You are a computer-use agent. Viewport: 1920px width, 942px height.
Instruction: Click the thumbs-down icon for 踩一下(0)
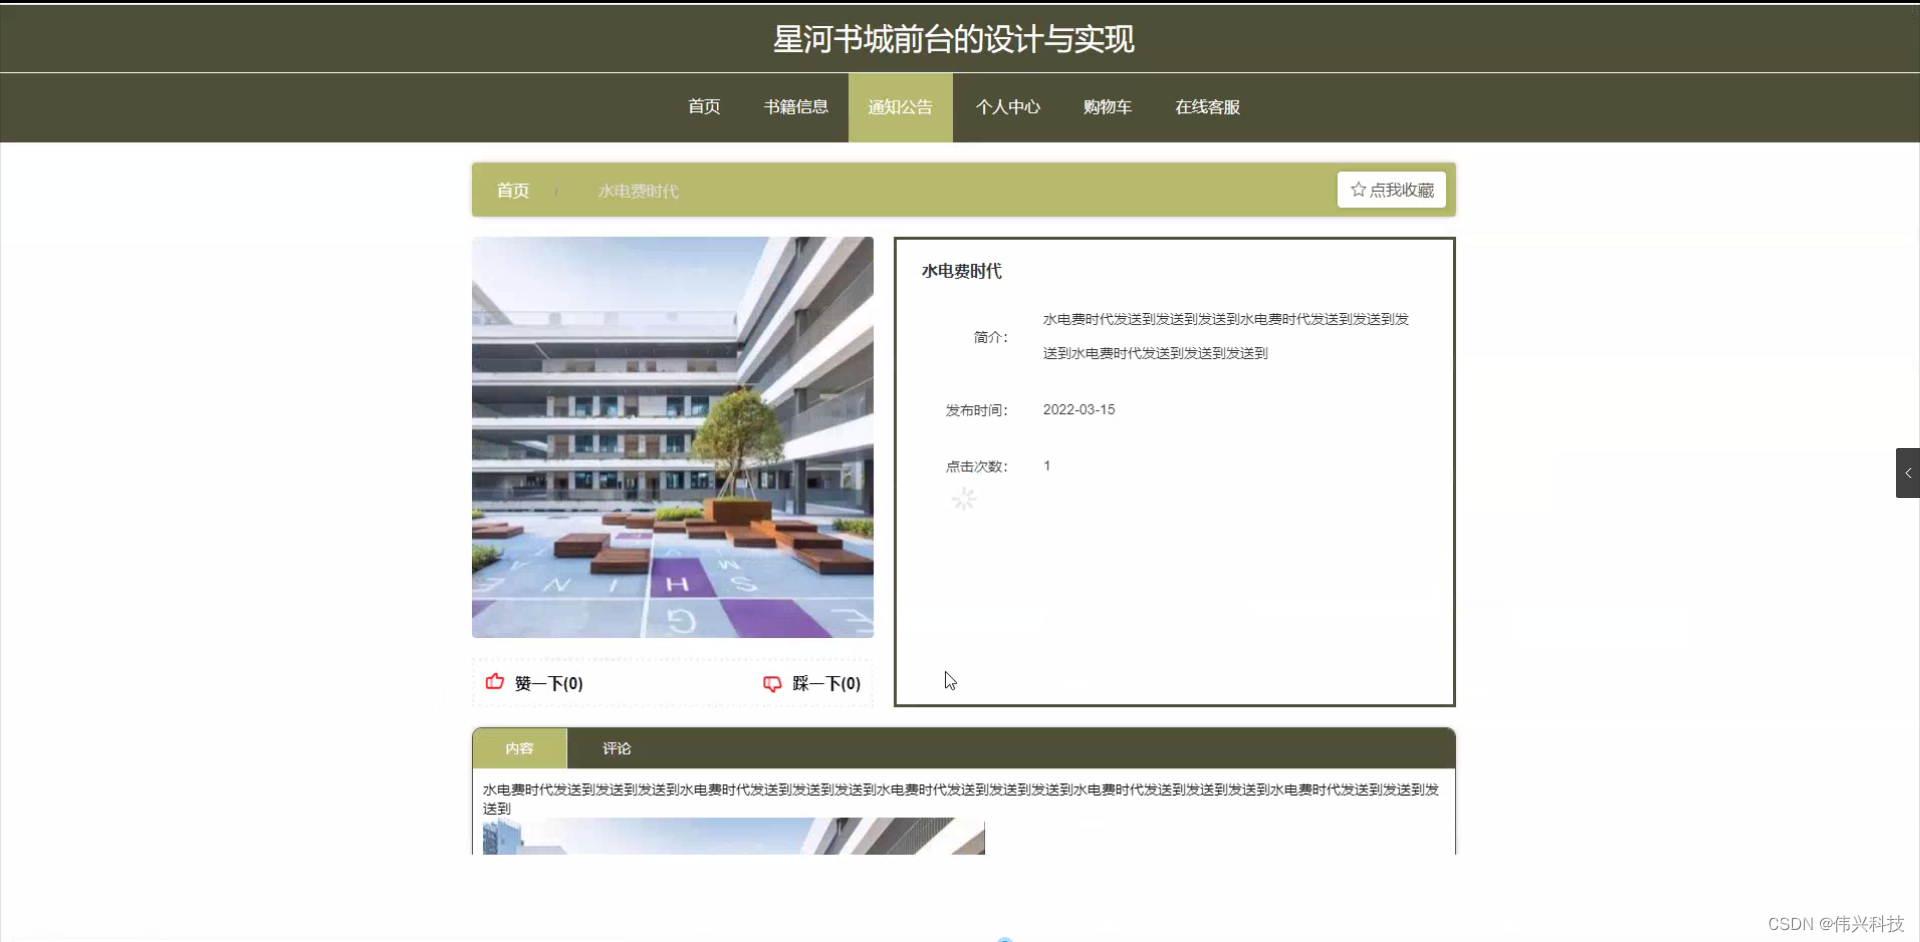[771, 683]
